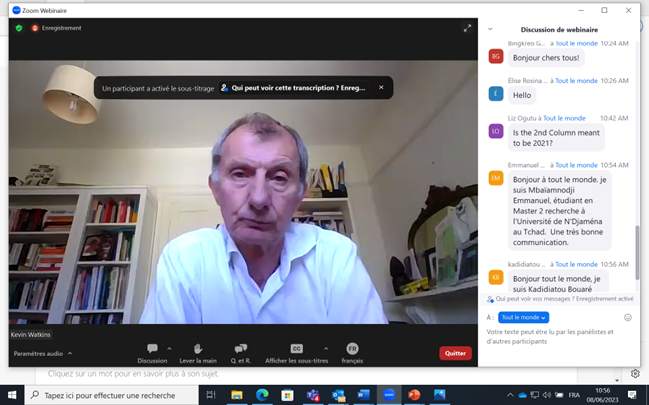The height and width of the screenshot is (405, 649).
Task: Expand the arrow next to Discussion
Action: click(x=169, y=349)
